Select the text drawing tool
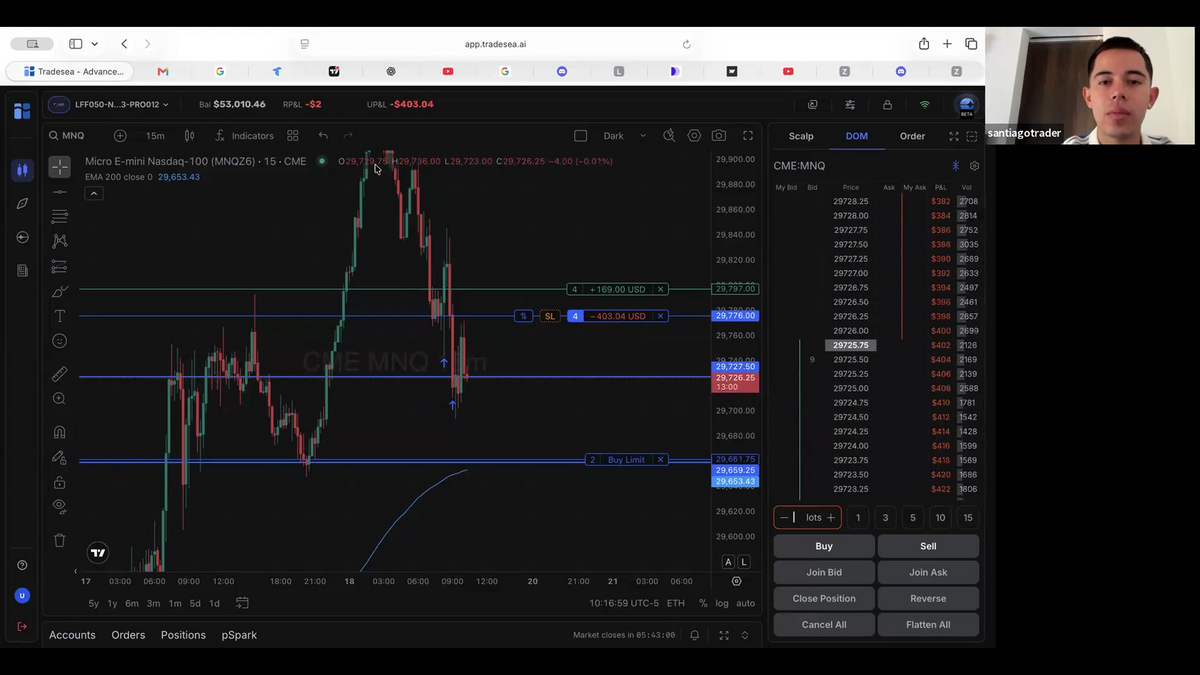Screen dimensions: 1200x675 (60, 316)
